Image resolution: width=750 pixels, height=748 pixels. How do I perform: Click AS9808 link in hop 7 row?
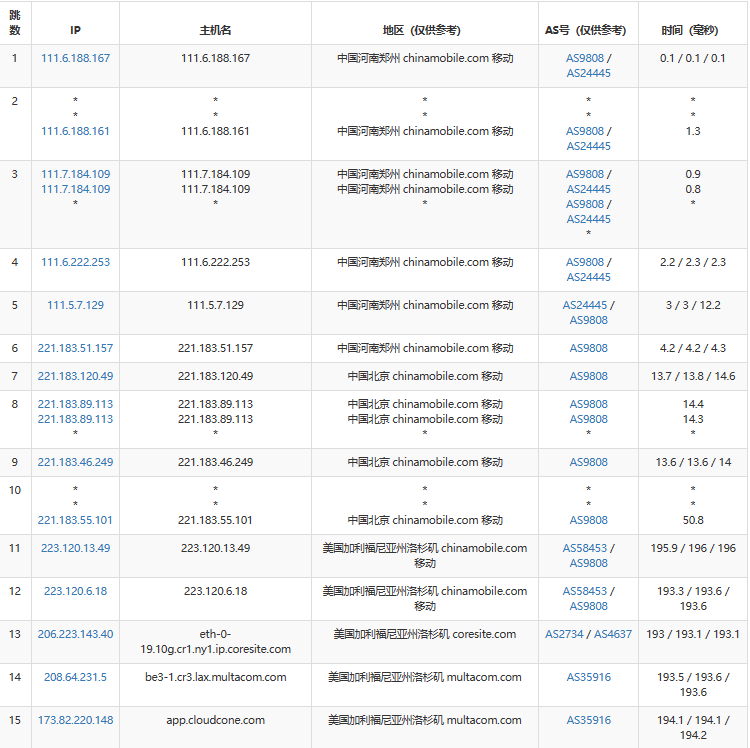point(588,376)
